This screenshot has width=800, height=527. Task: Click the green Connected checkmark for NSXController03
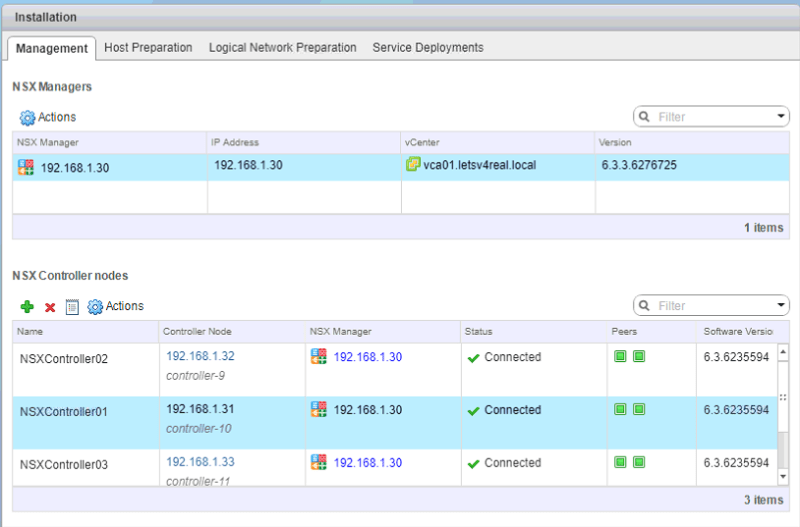tap(473, 463)
